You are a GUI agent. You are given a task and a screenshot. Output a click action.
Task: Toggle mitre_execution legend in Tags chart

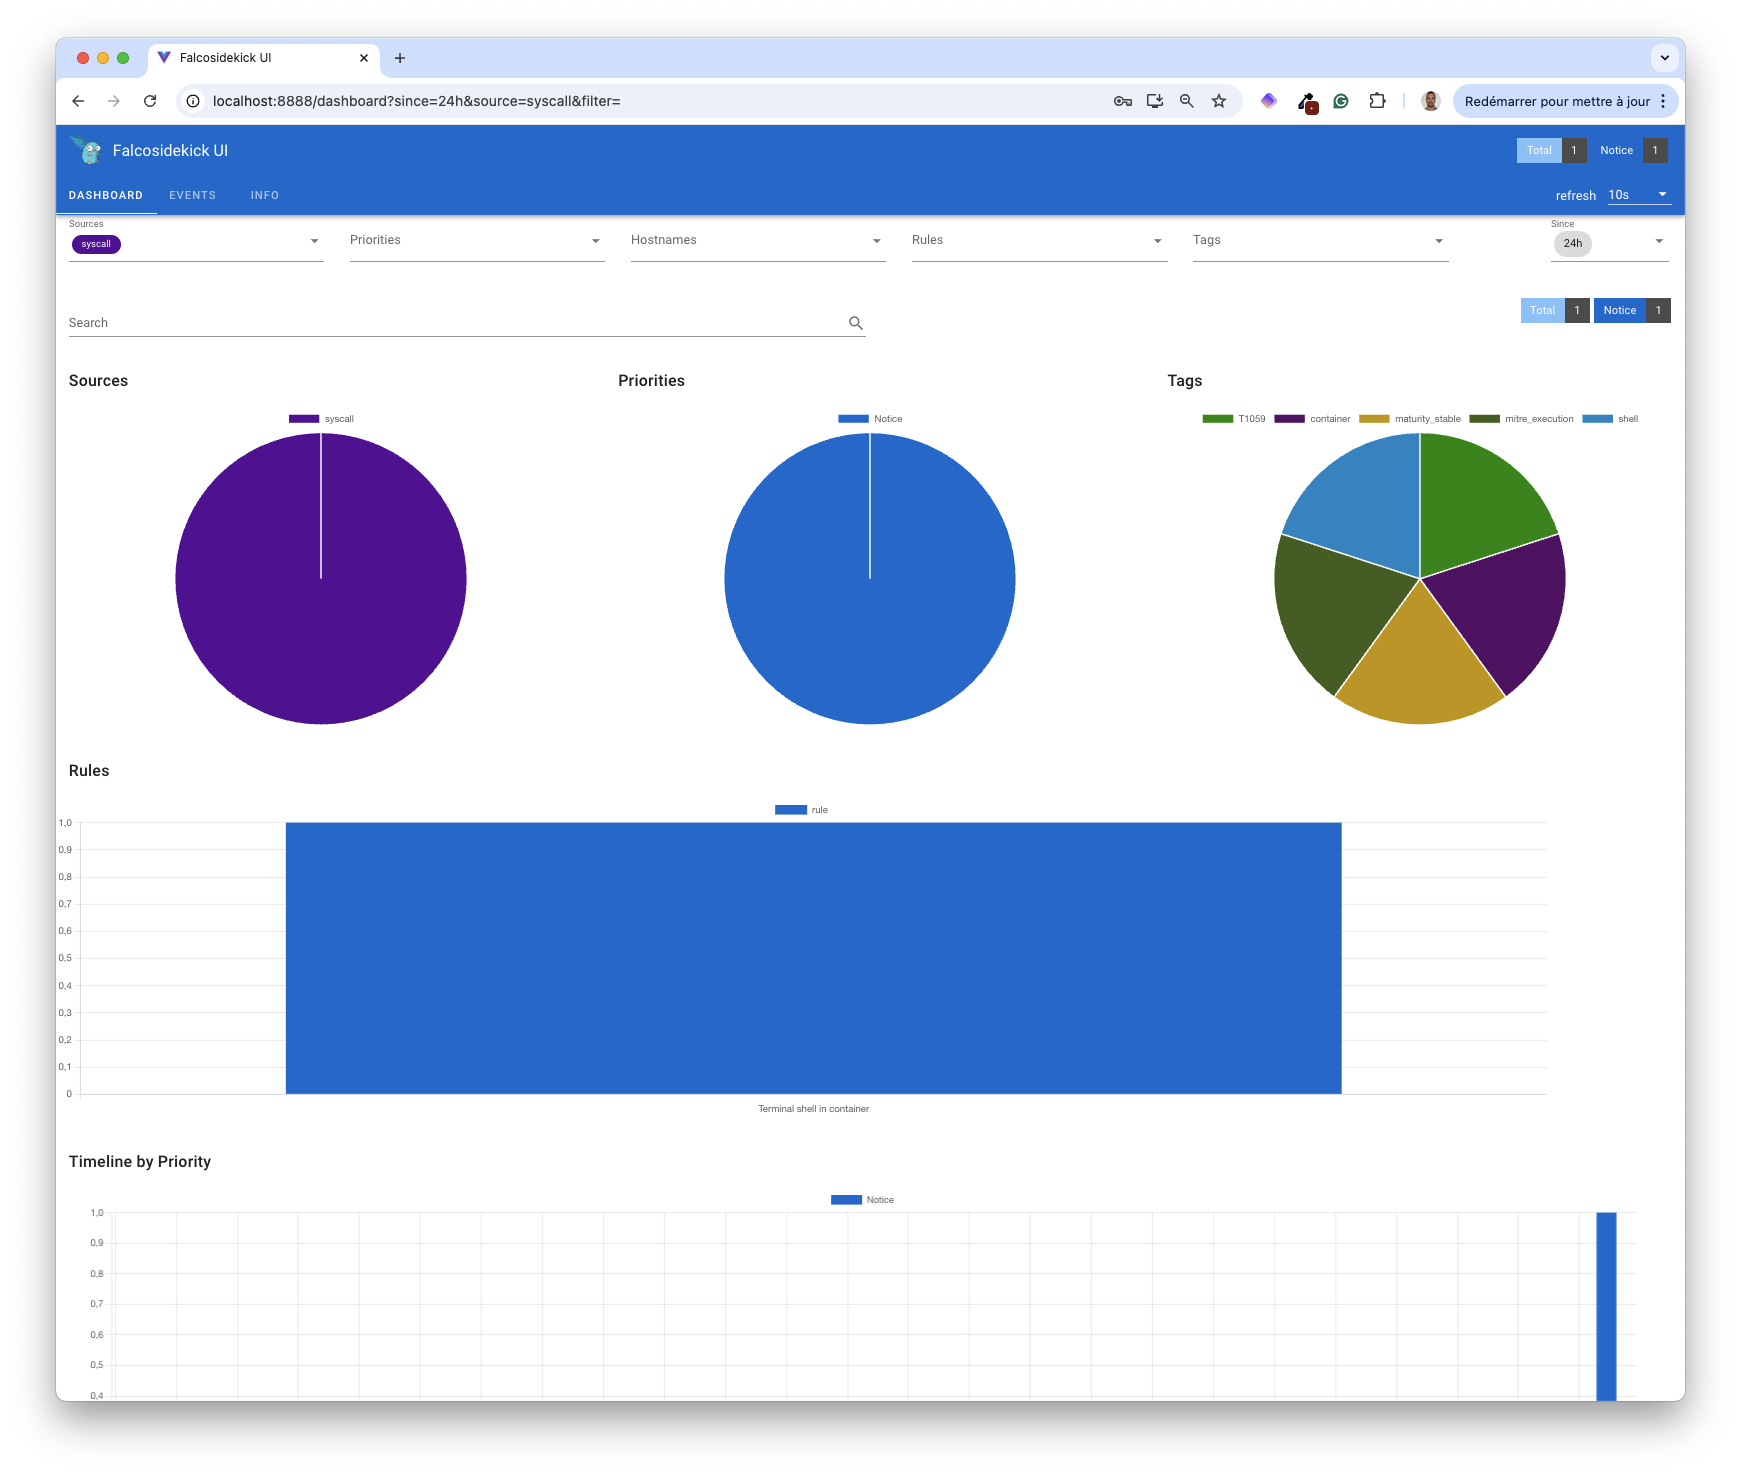1521,419
